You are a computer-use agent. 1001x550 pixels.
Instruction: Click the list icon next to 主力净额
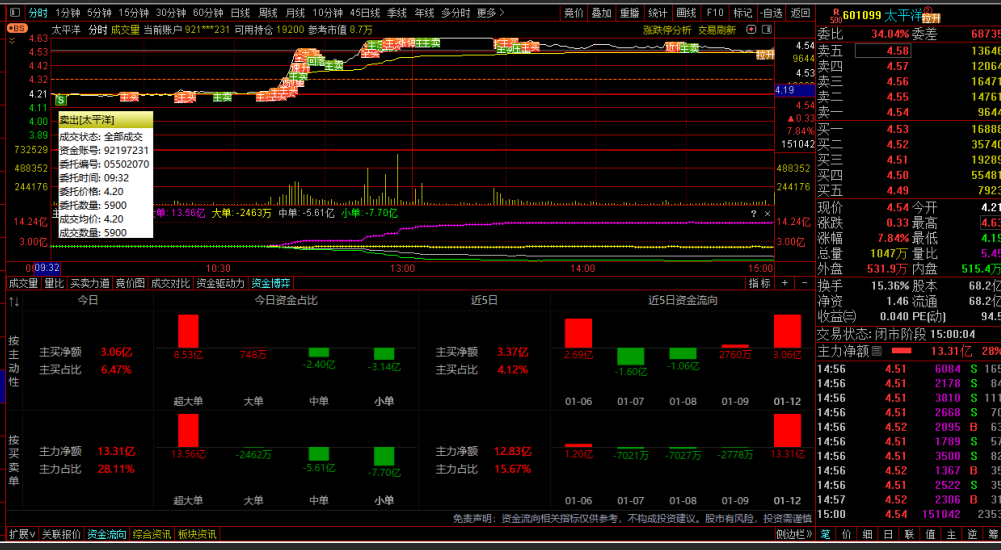coord(877,351)
